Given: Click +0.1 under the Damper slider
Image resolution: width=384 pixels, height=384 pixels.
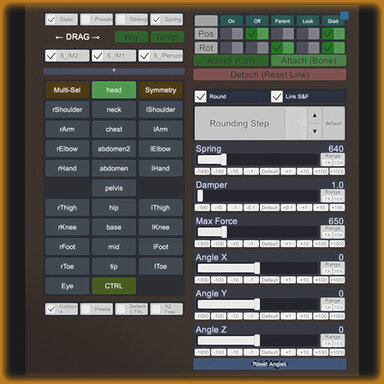Looking at the screenshot, I should 288,208.
